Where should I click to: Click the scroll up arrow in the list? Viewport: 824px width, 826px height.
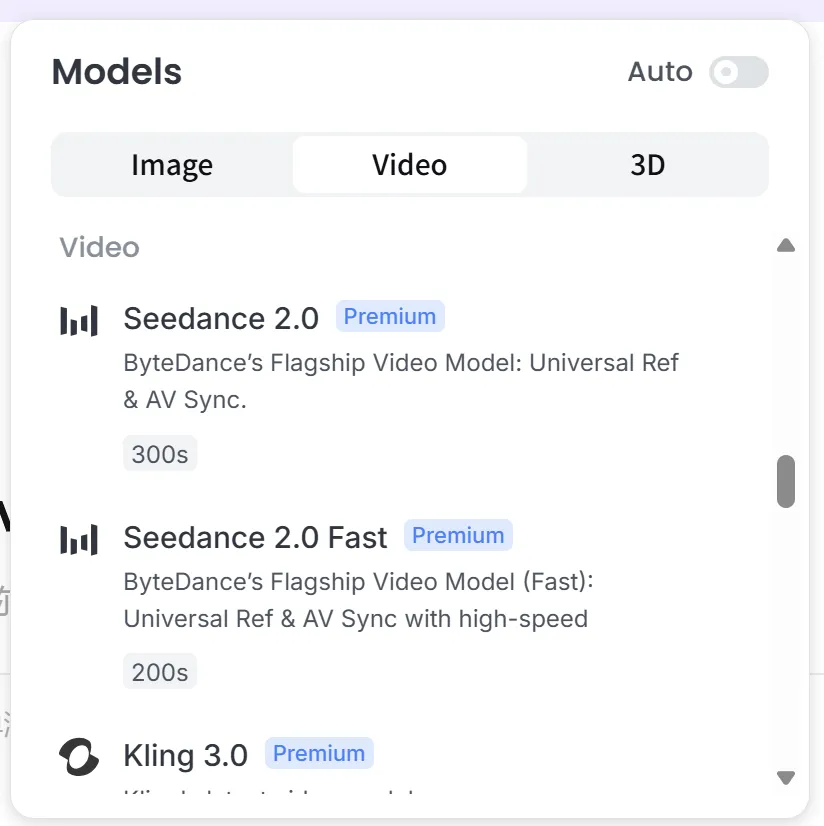(x=786, y=245)
